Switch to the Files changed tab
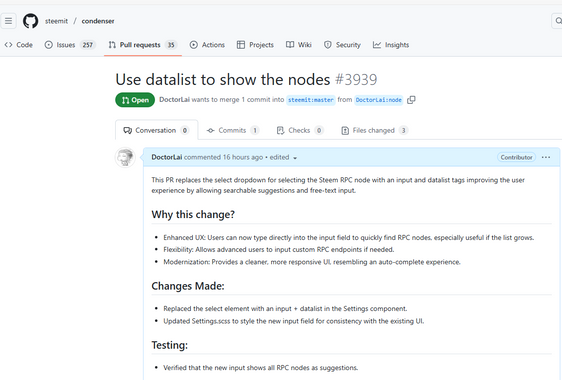Screen dimensions: 562x380 click(374, 130)
